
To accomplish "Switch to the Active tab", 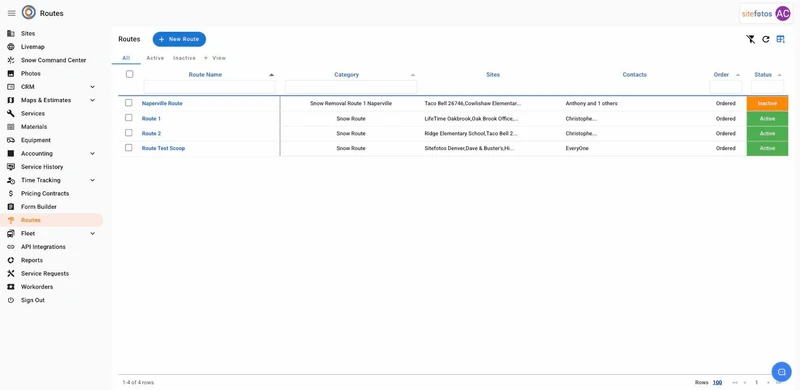I will [155, 58].
